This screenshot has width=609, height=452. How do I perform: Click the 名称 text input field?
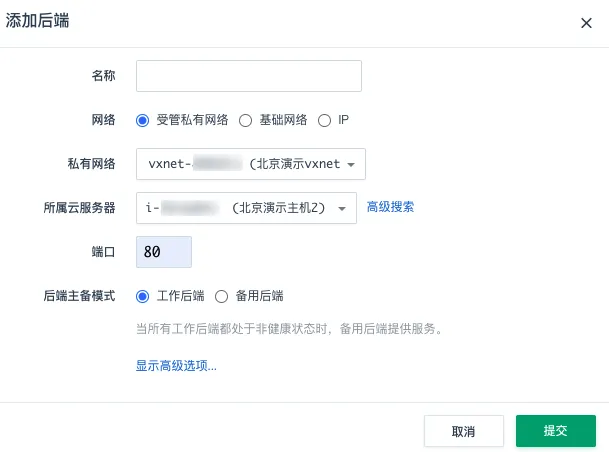click(248, 76)
